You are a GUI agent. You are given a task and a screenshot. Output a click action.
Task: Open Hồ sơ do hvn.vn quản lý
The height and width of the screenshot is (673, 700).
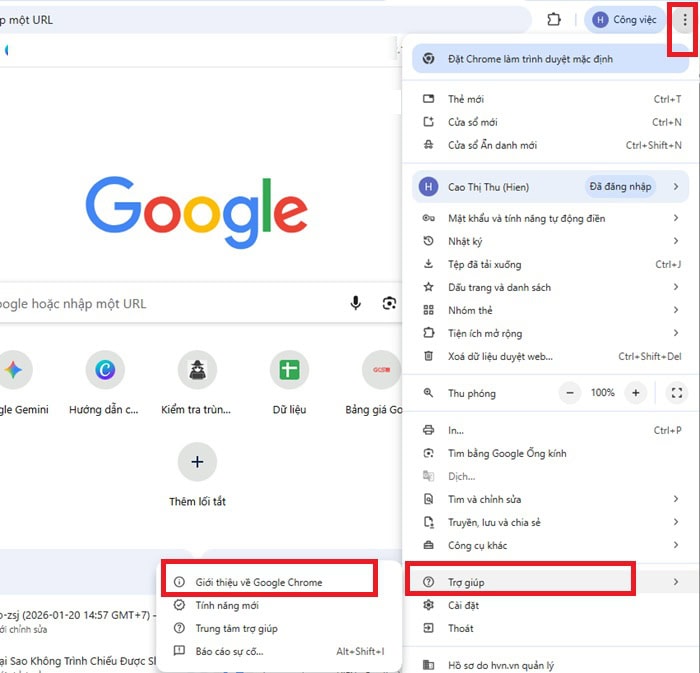point(551,665)
